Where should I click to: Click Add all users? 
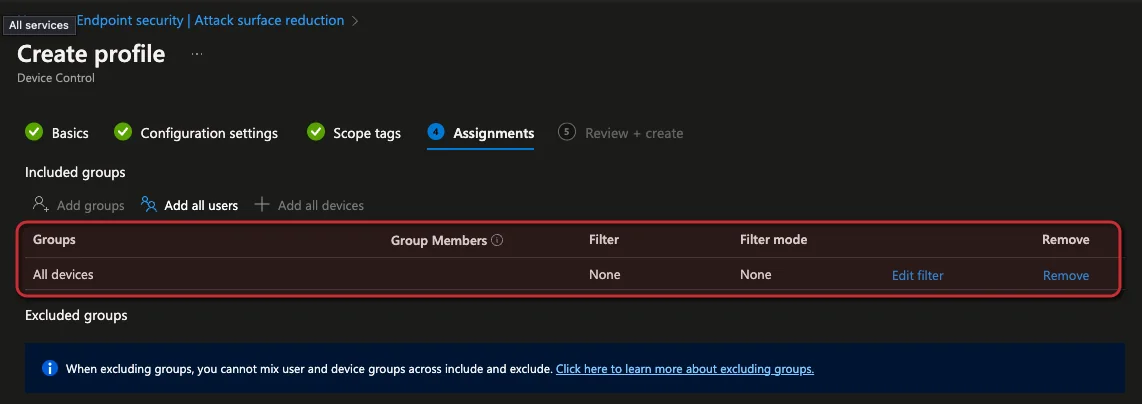coord(190,205)
